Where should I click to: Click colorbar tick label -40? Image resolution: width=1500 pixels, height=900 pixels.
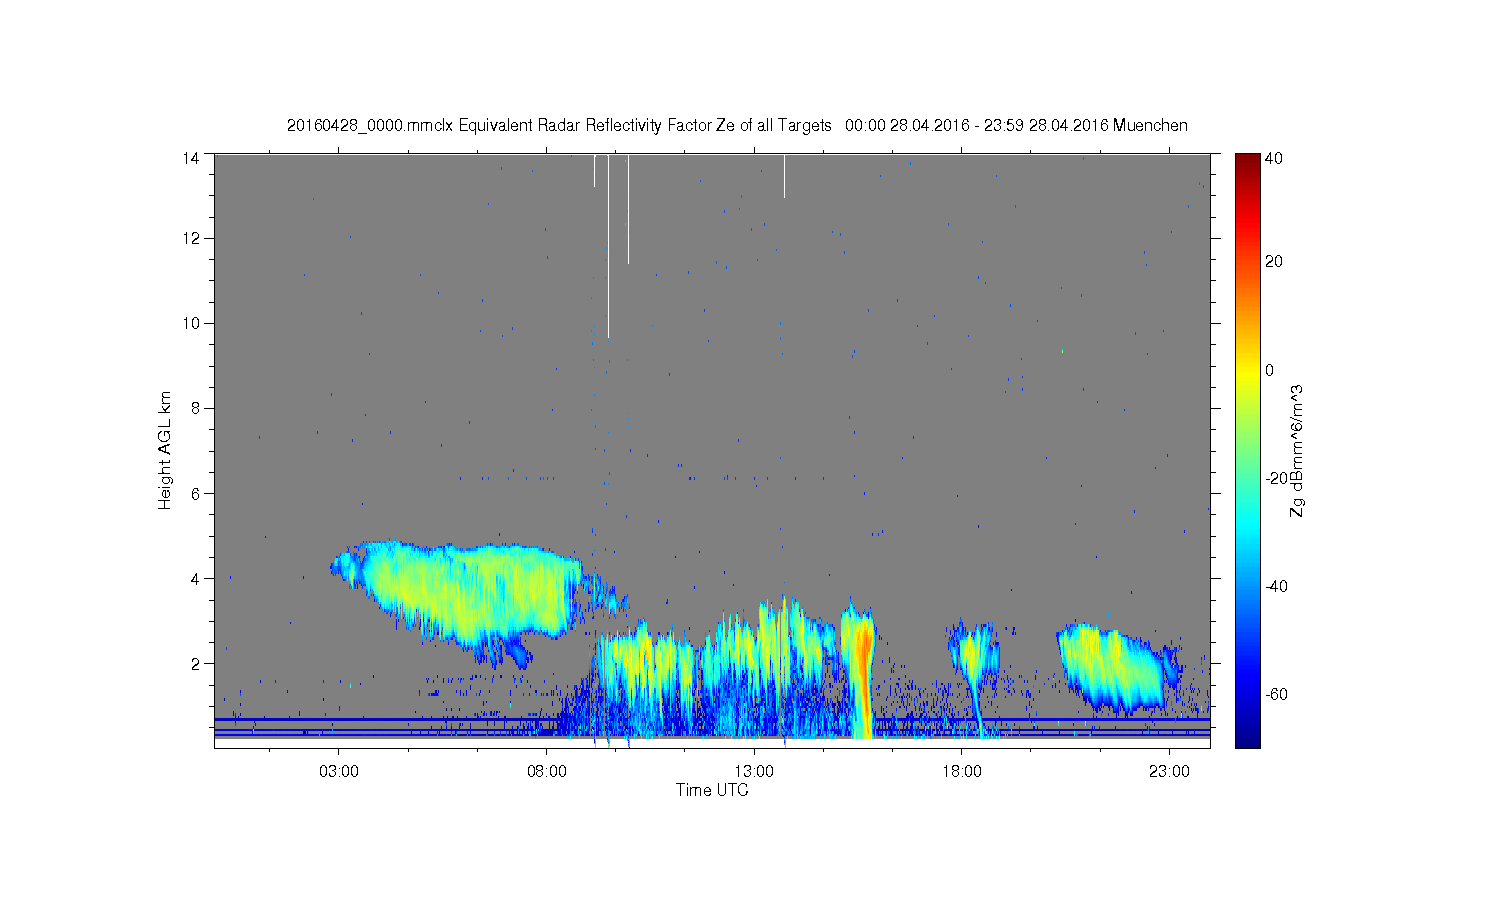point(1276,586)
